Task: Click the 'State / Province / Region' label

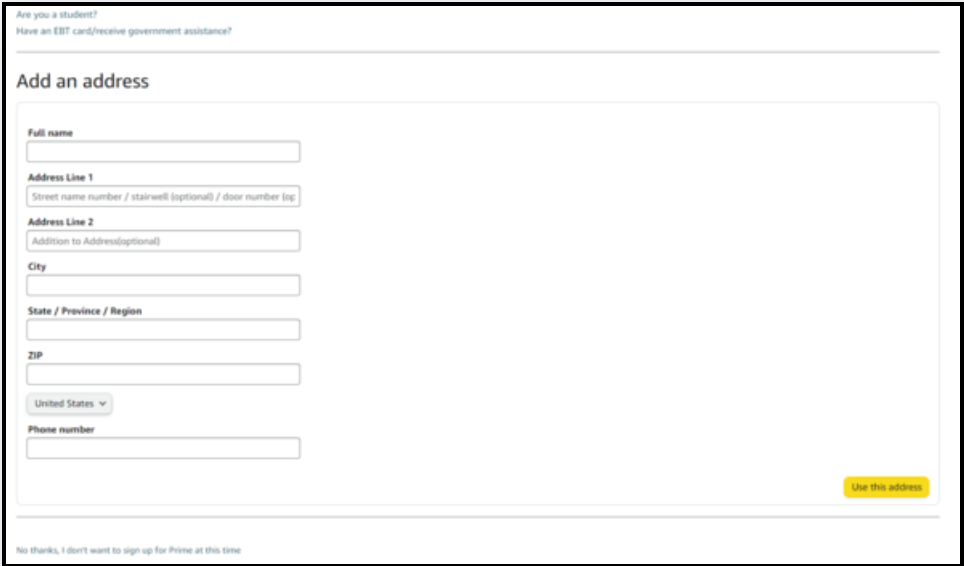Action: (x=84, y=311)
